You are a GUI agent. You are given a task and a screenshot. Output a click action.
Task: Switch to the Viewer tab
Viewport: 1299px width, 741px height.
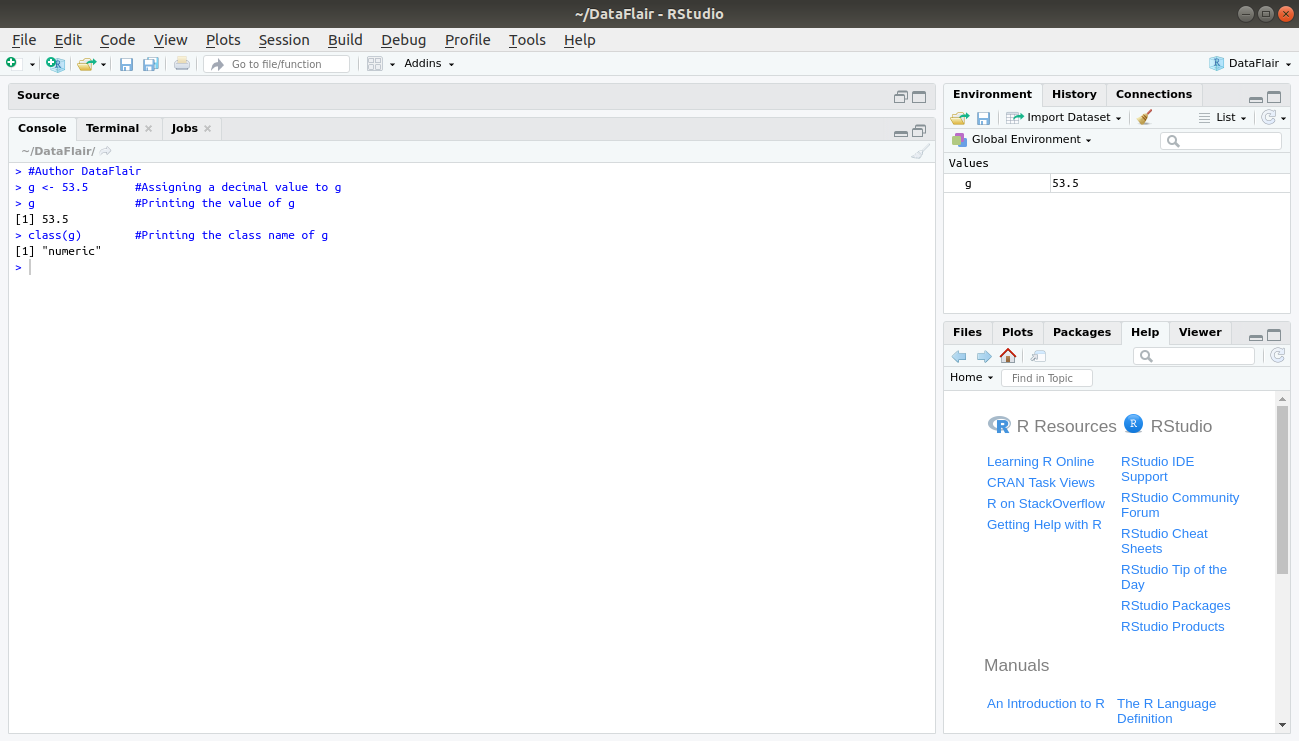tap(1200, 332)
